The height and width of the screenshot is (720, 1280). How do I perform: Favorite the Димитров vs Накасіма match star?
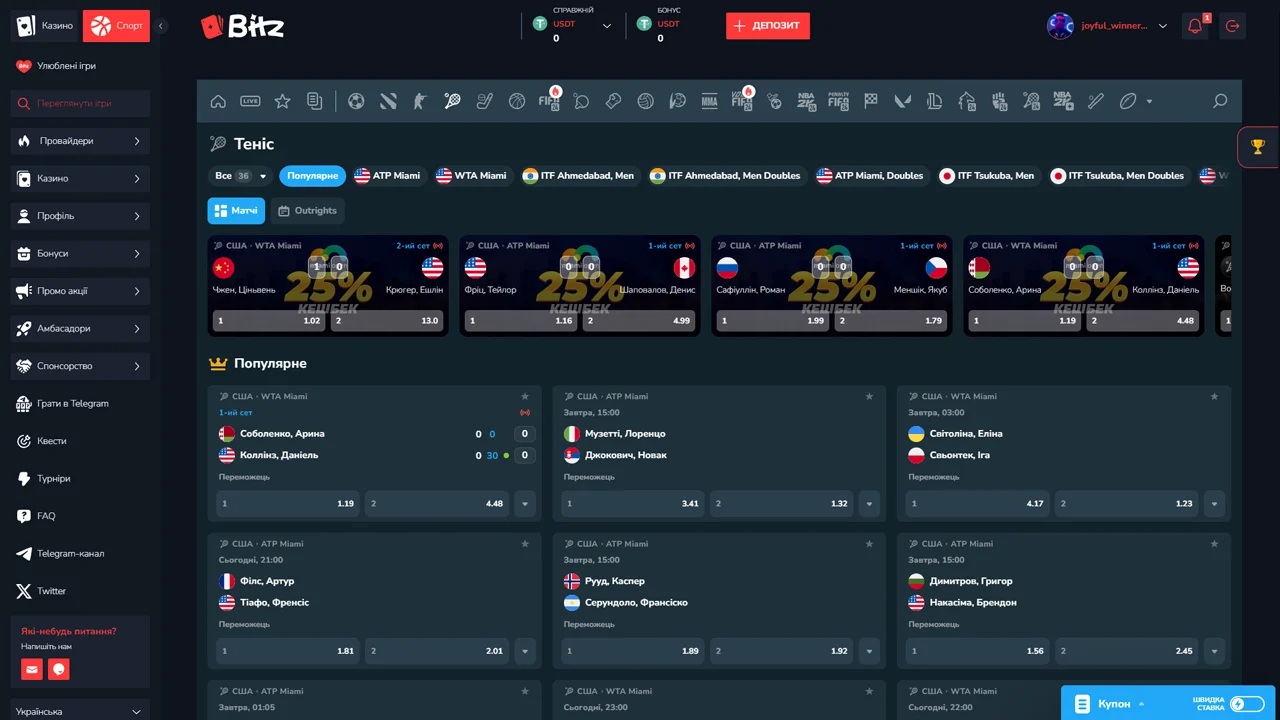tap(1214, 544)
